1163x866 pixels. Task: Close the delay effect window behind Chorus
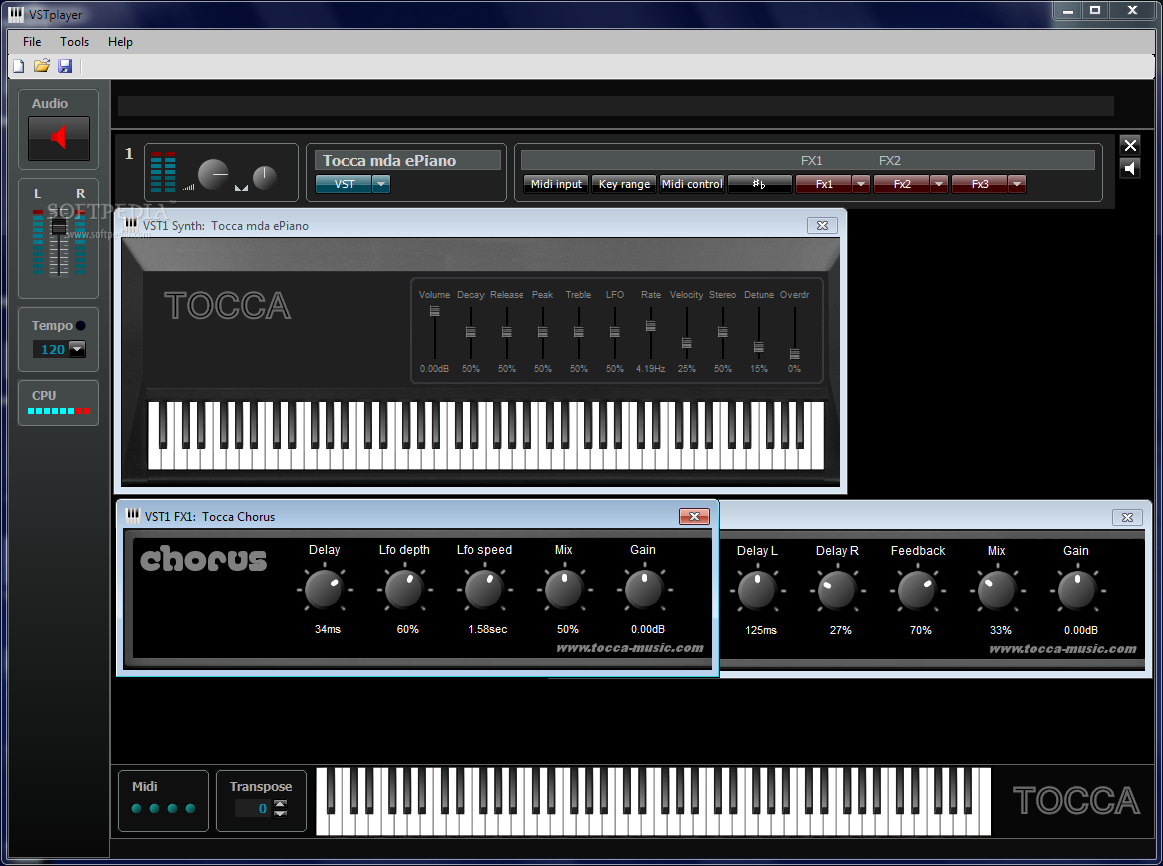pyautogui.click(x=1127, y=518)
